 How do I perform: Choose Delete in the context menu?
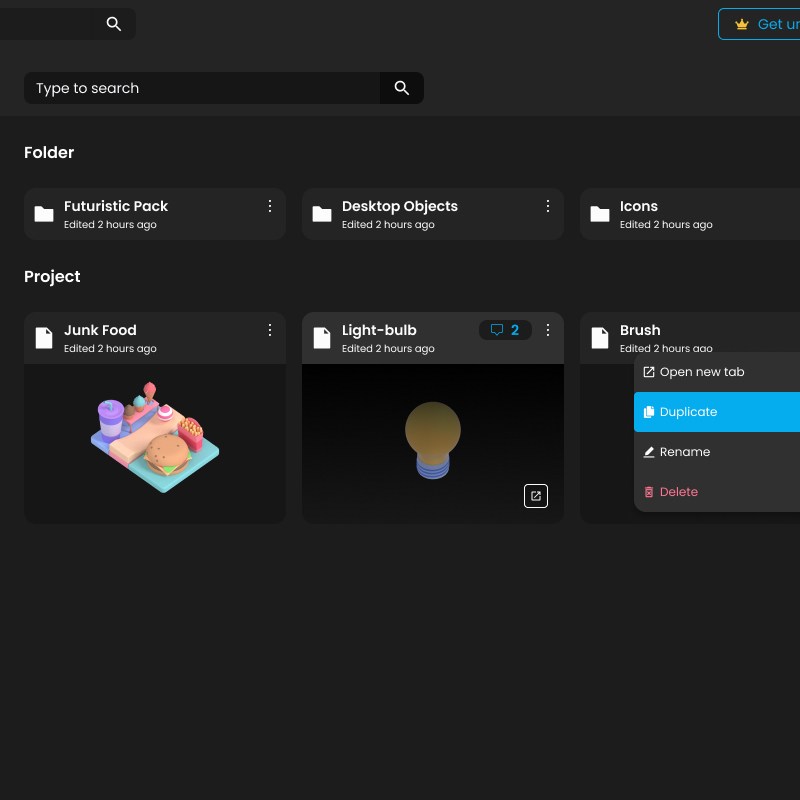[678, 492]
